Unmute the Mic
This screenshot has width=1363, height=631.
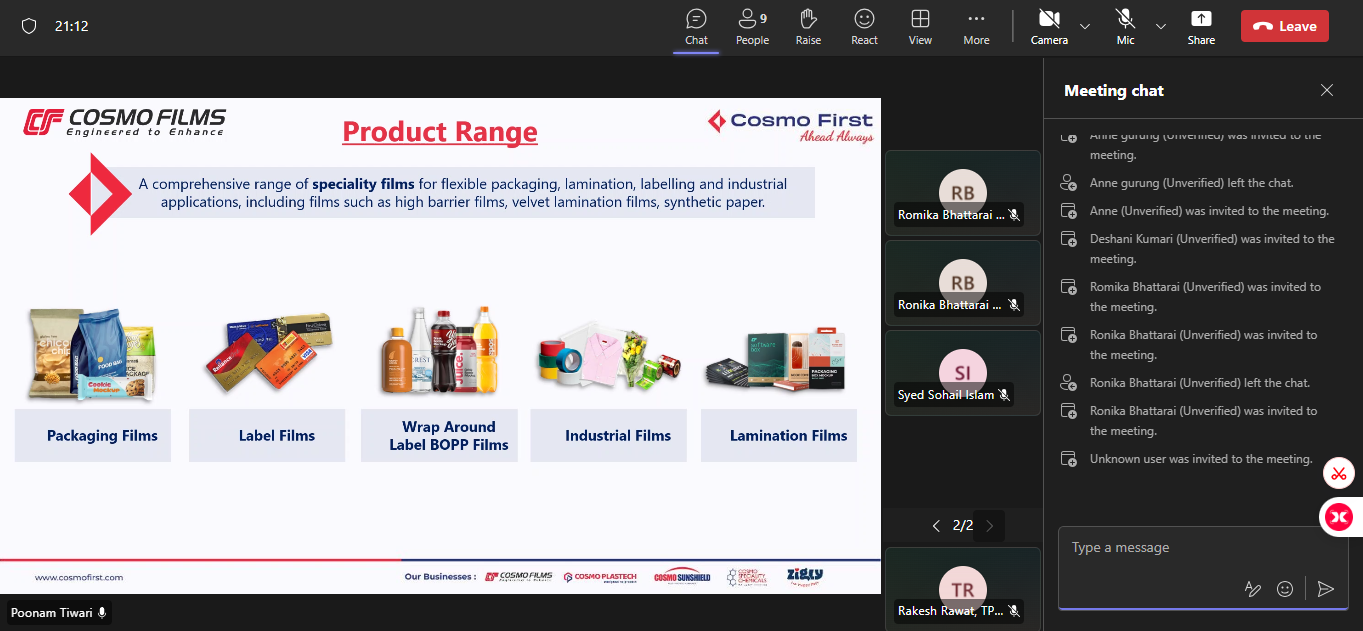(x=1126, y=27)
